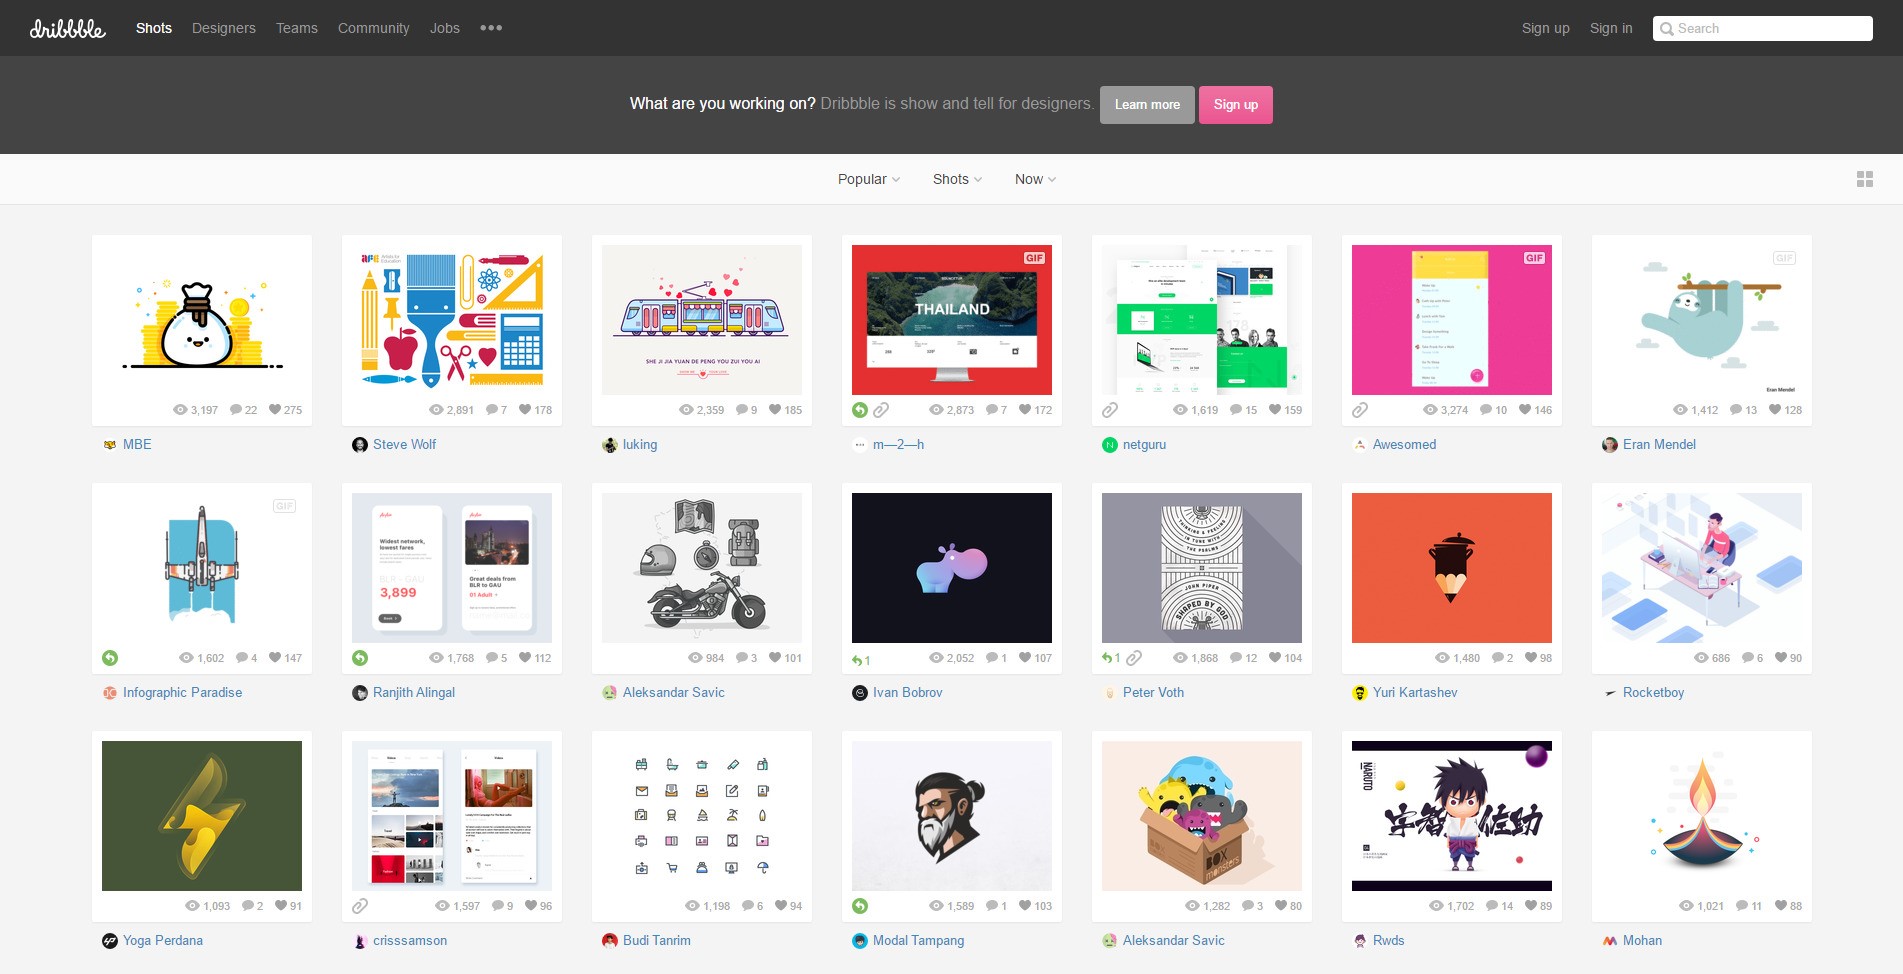Image resolution: width=1903 pixels, height=974 pixels.
Task: Open the motorcycle illustration thumbnail
Action: tap(702, 568)
